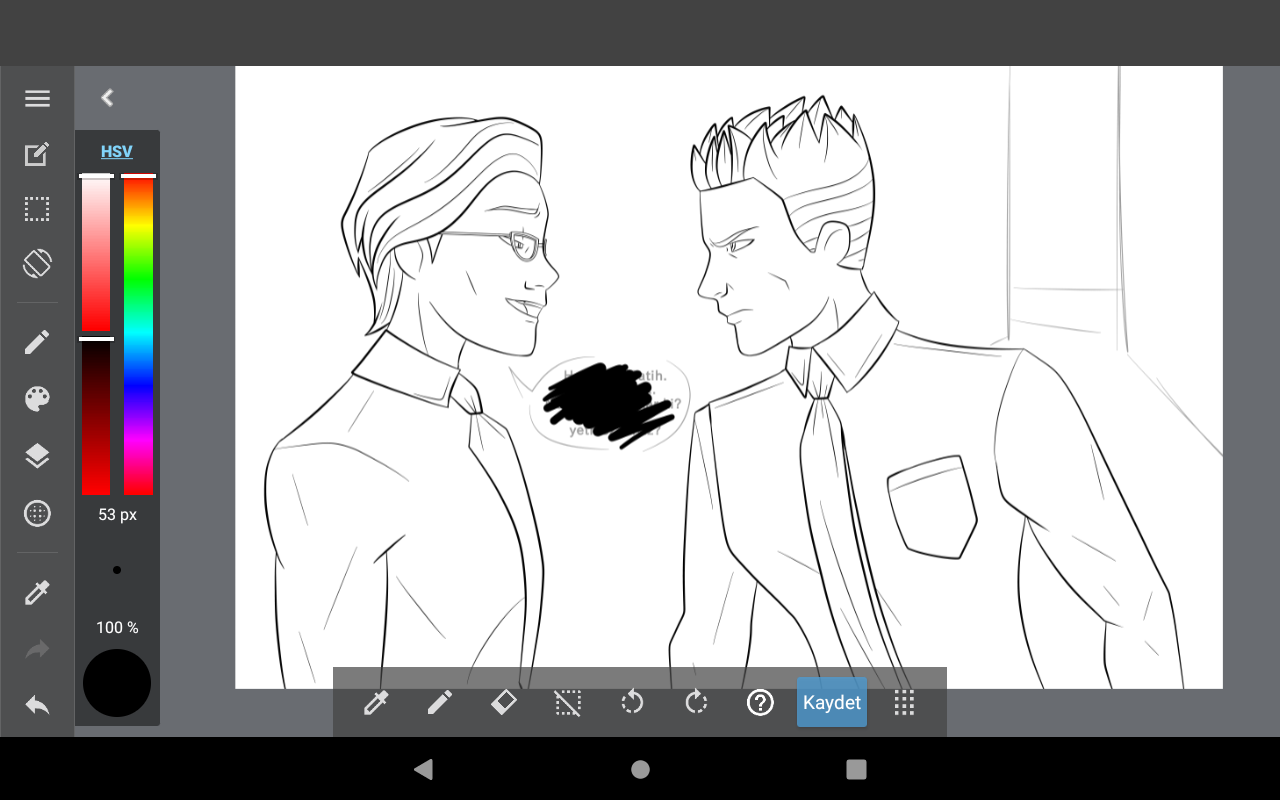
Task: Tap the Kaydet save button
Action: tap(832, 703)
